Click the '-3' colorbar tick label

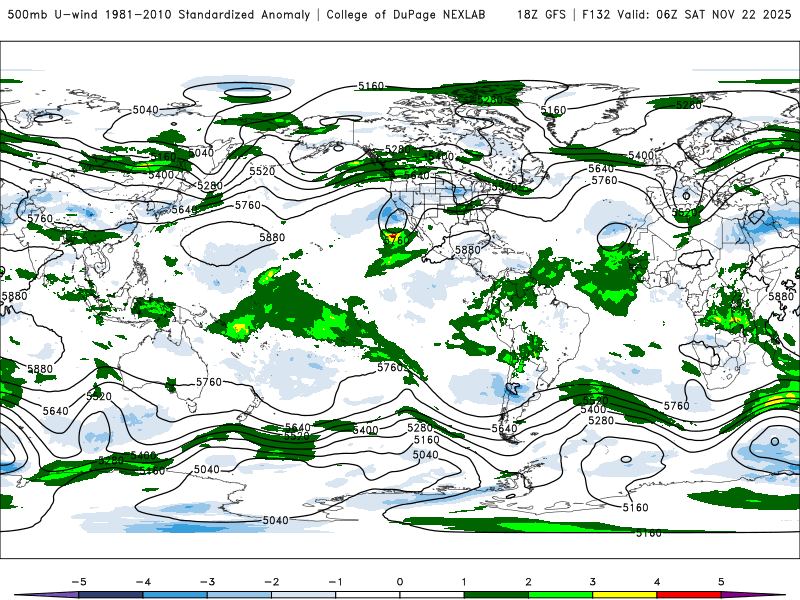coord(207,582)
